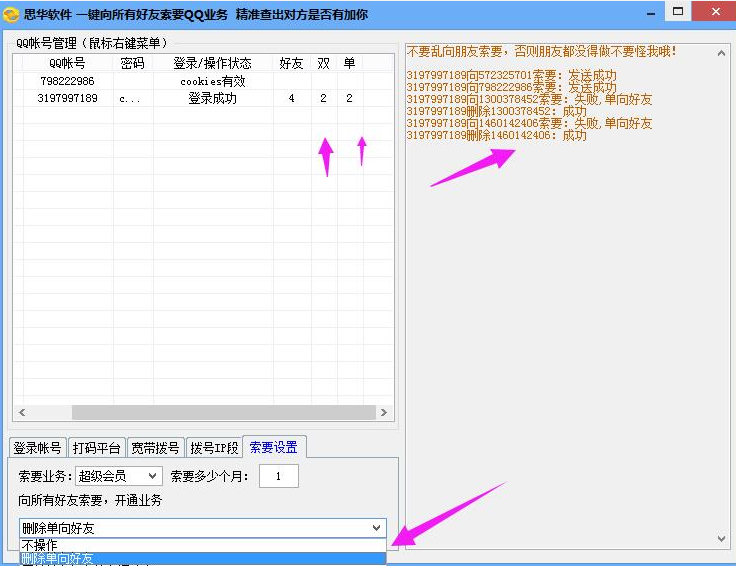Screen dimensions: 736x566
Task: Click log line 向1300378452索要:失败,单向好友
Action: pos(529,99)
